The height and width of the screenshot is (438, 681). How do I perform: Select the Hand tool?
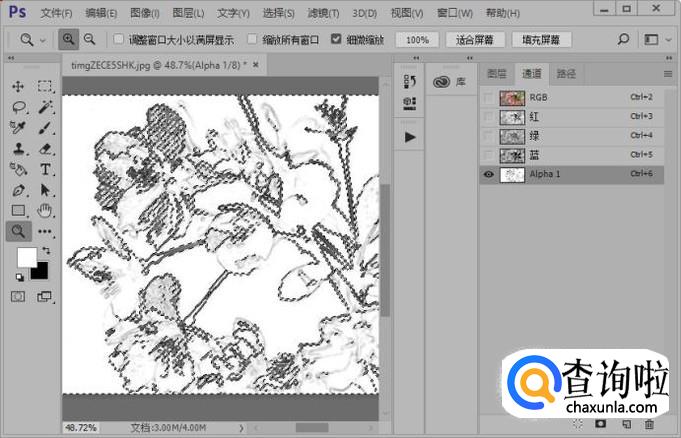coord(45,210)
